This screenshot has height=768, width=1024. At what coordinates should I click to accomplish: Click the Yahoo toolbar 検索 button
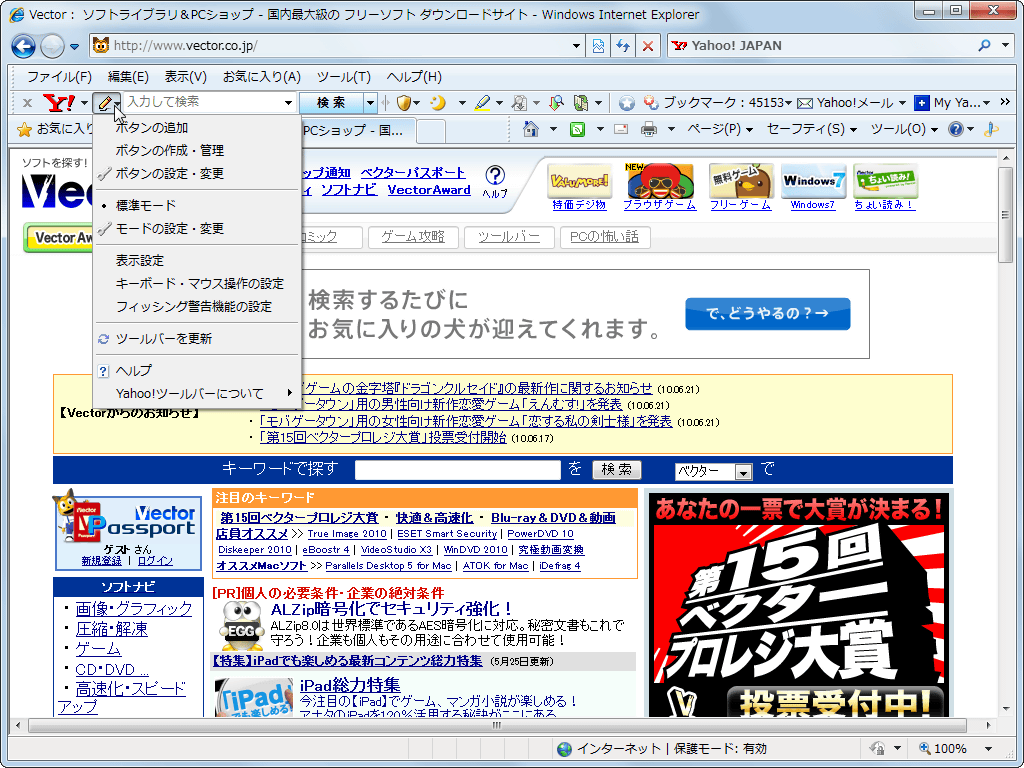(331, 103)
